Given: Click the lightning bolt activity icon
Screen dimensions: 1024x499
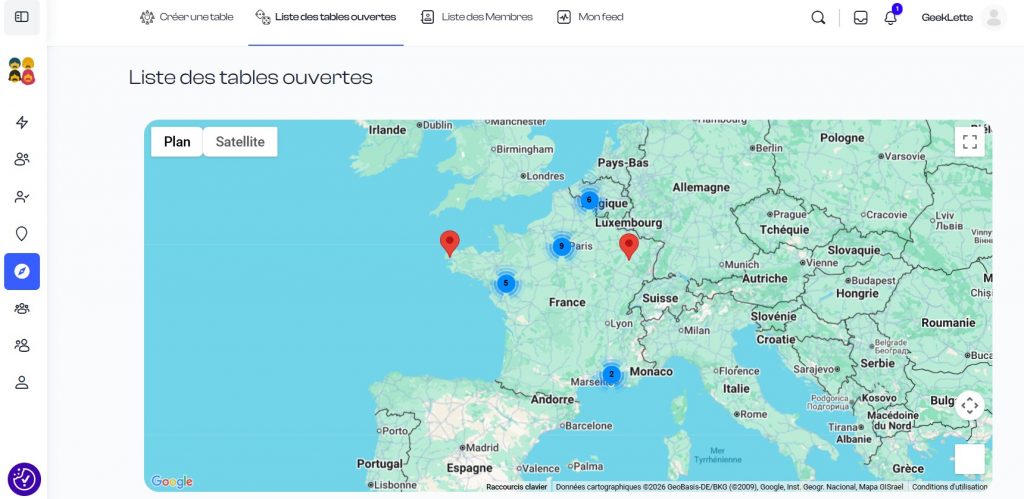Looking at the screenshot, I should (22, 123).
